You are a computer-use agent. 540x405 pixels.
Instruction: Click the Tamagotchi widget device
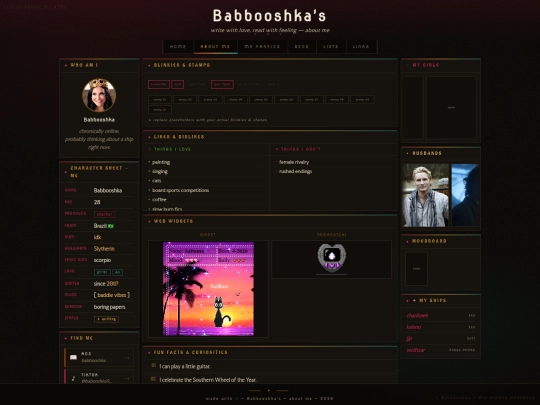coord(332,257)
